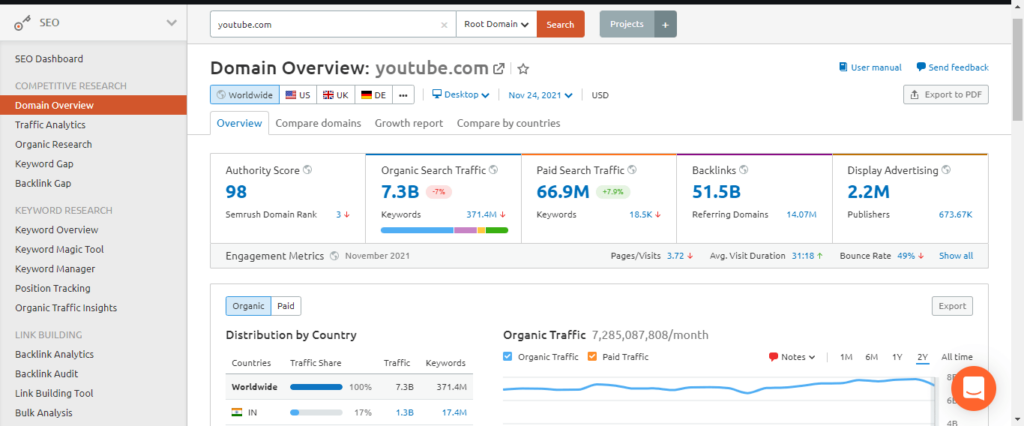The image size is (1024, 426).
Task: Click the orange Search button
Action: (560, 24)
